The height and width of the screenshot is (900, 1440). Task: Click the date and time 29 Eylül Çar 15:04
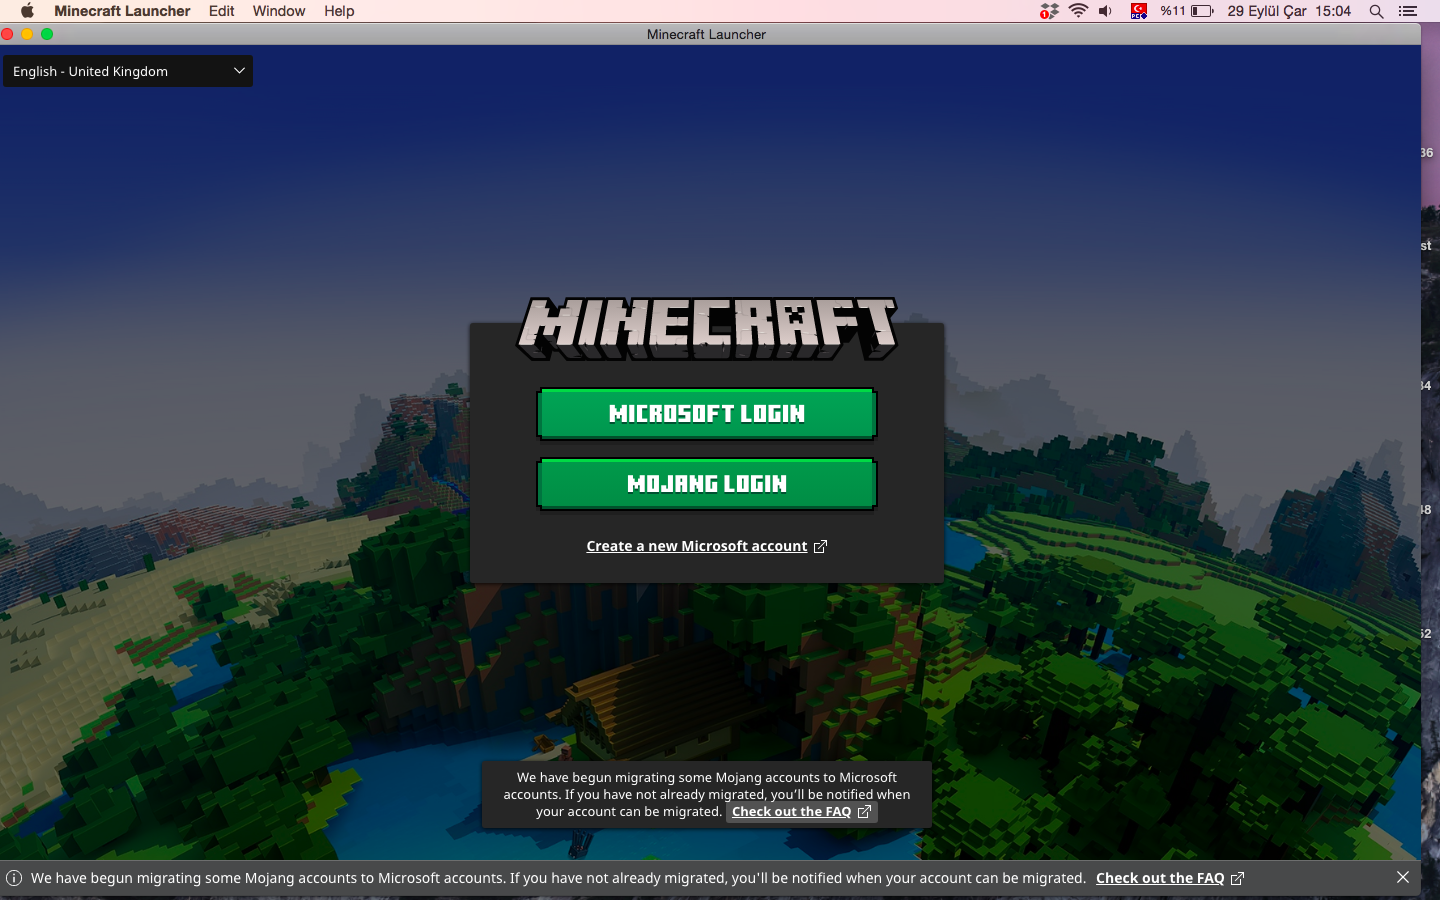1289,11
